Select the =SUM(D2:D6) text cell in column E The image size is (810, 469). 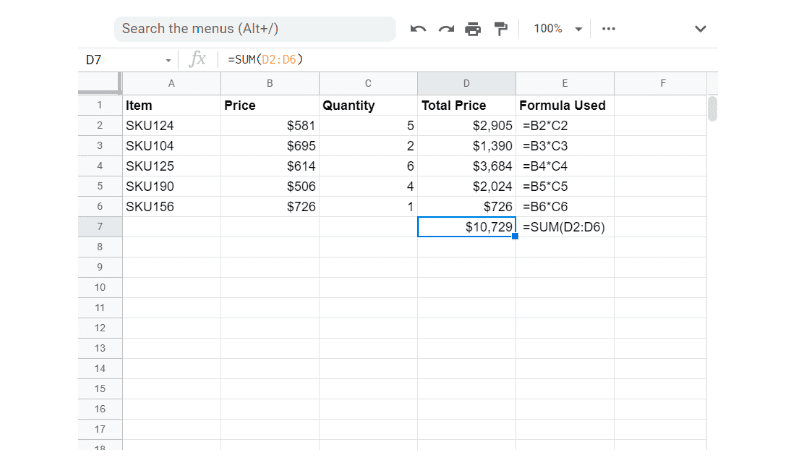click(565, 227)
